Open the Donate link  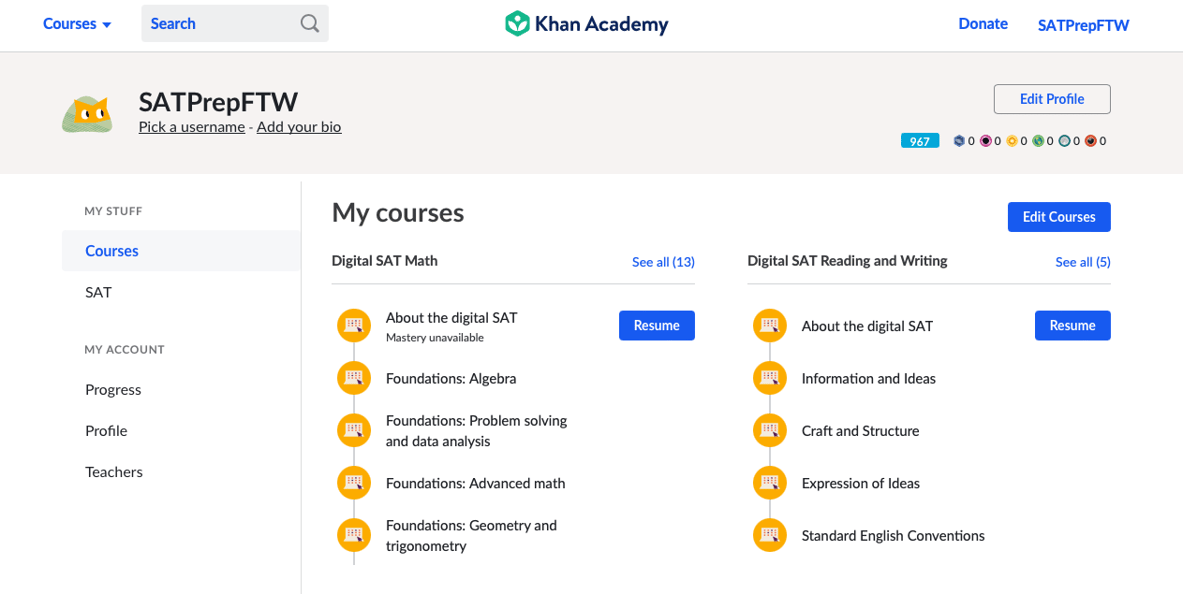tap(983, 23)
